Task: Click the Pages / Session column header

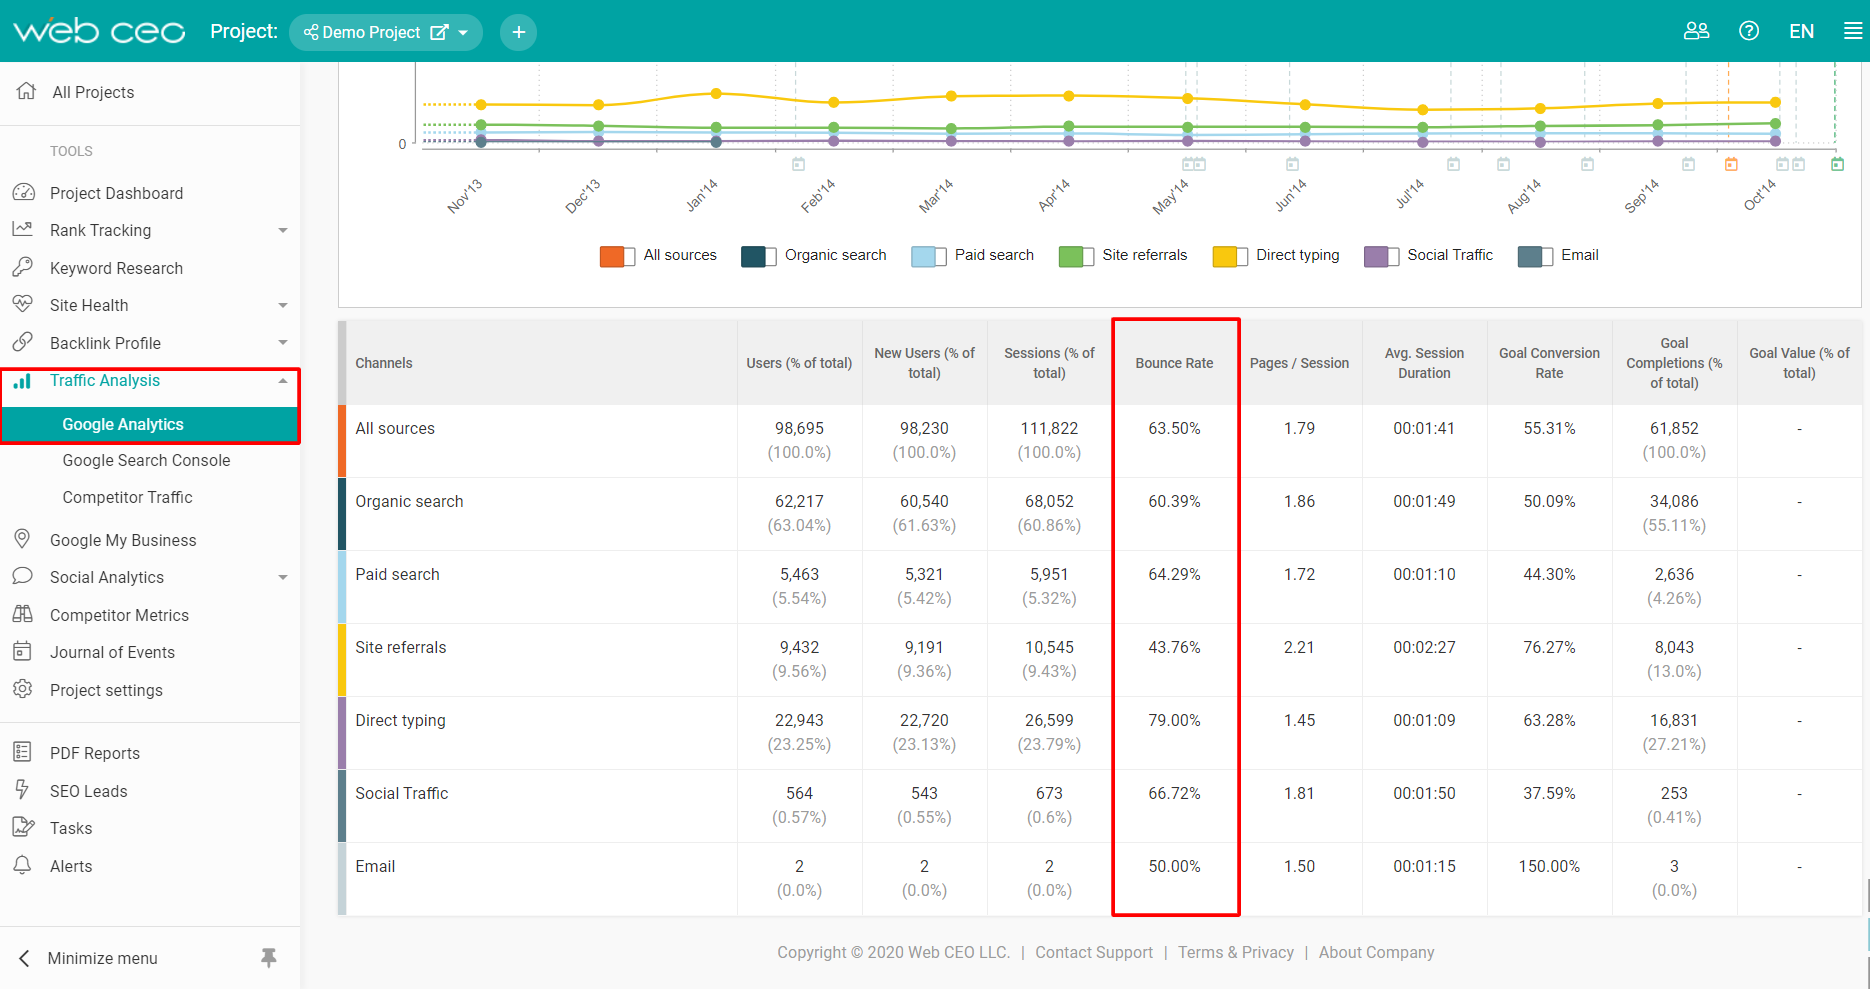Action: (1299, 363)
